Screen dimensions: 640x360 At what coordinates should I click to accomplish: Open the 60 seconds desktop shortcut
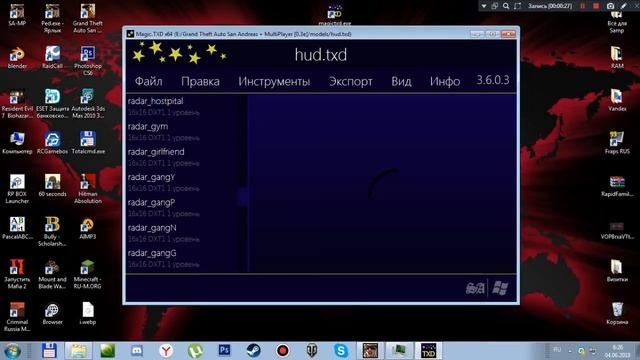52,186
